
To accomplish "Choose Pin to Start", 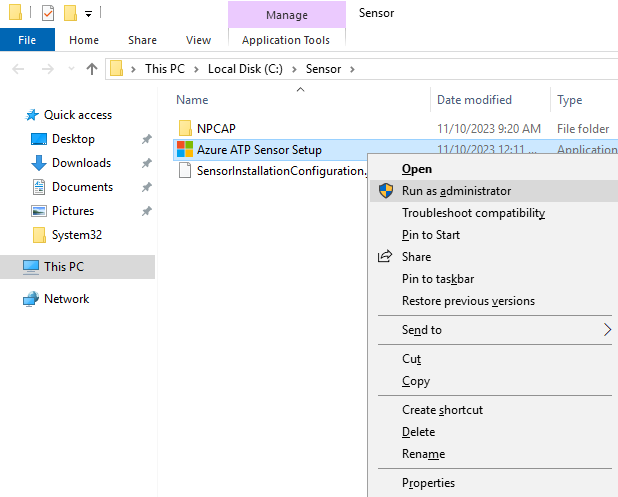I will (x=430, y=235).
